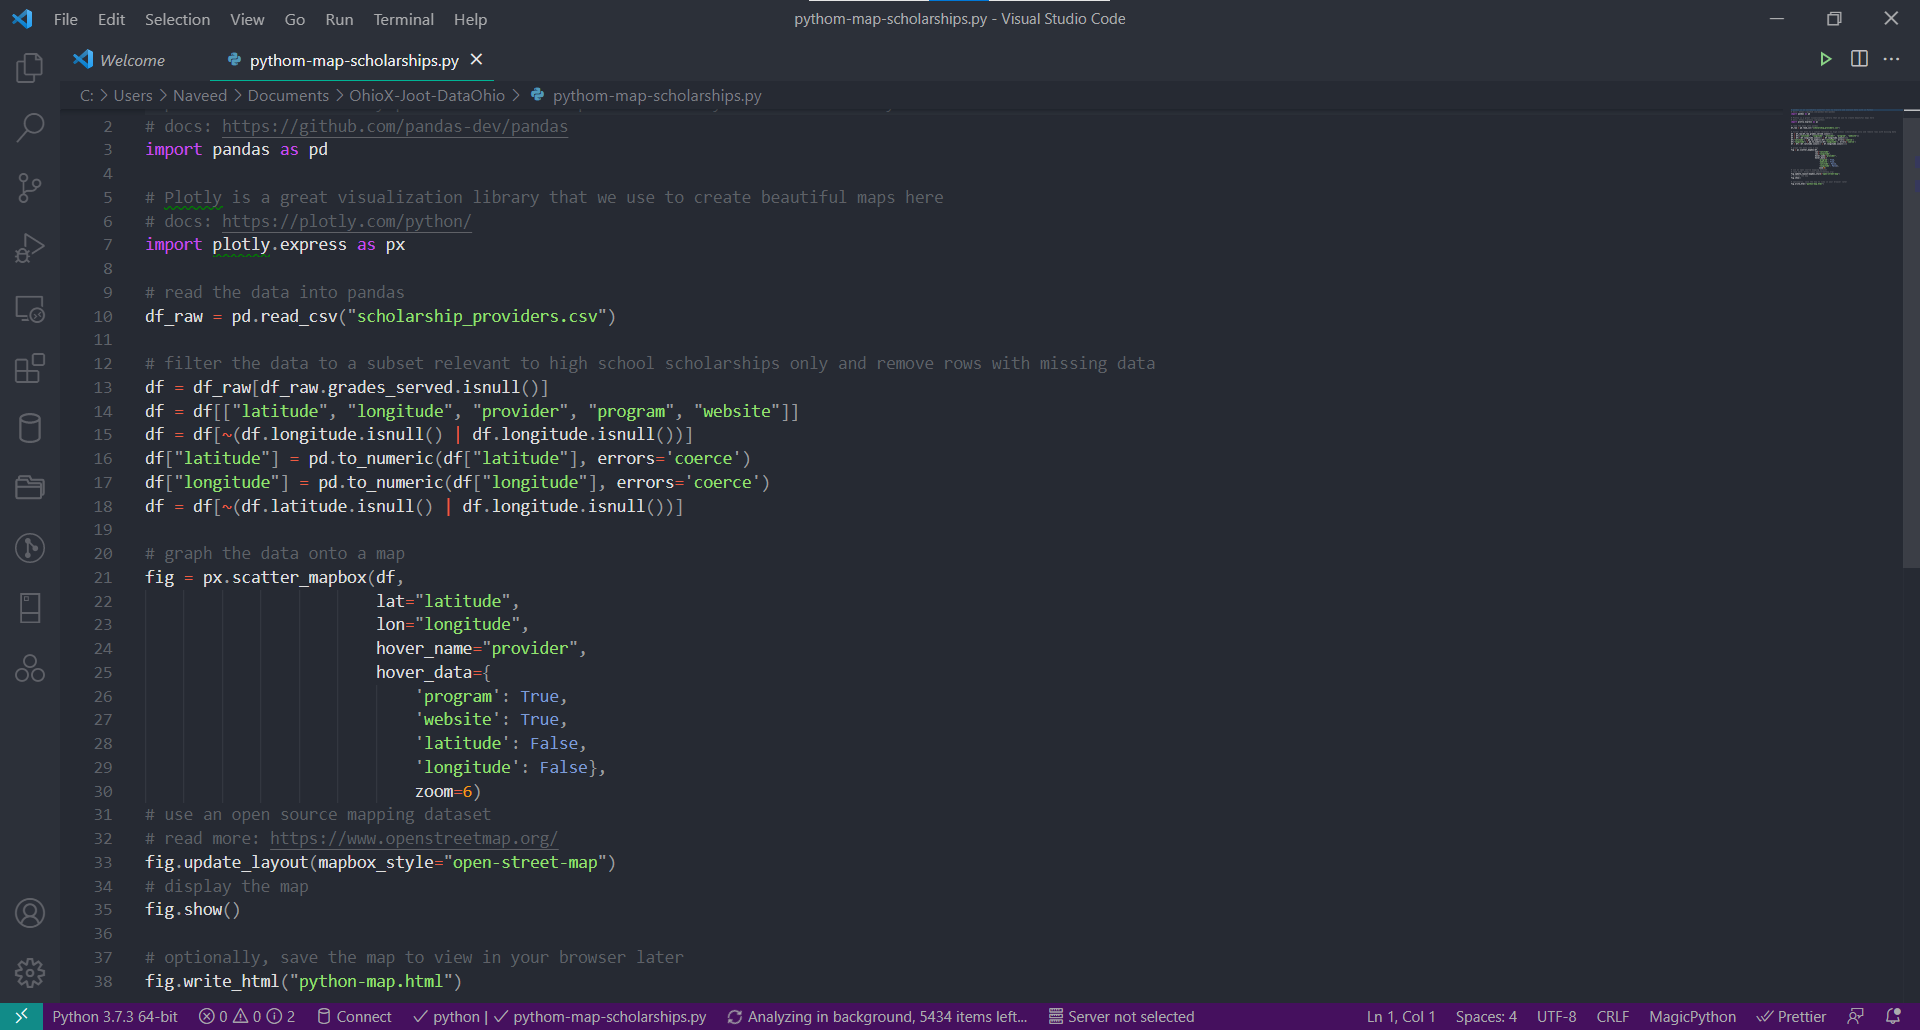Open the Terminal menu
The height and width of the screenshot is (1030, 1920).
(403, 19)
